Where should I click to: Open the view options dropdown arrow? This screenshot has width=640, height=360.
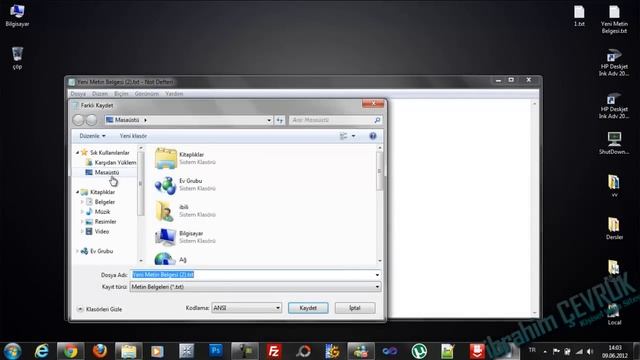coord(353,136)
